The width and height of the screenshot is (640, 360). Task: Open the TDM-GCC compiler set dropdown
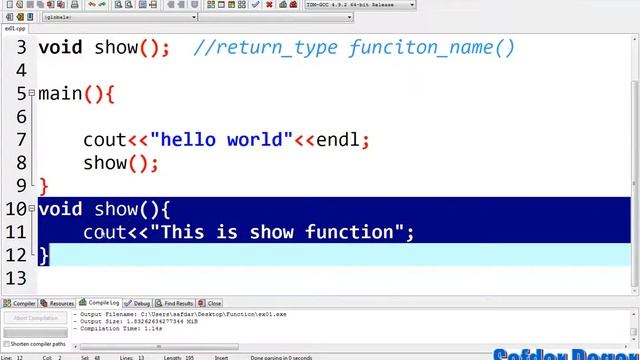360,4
